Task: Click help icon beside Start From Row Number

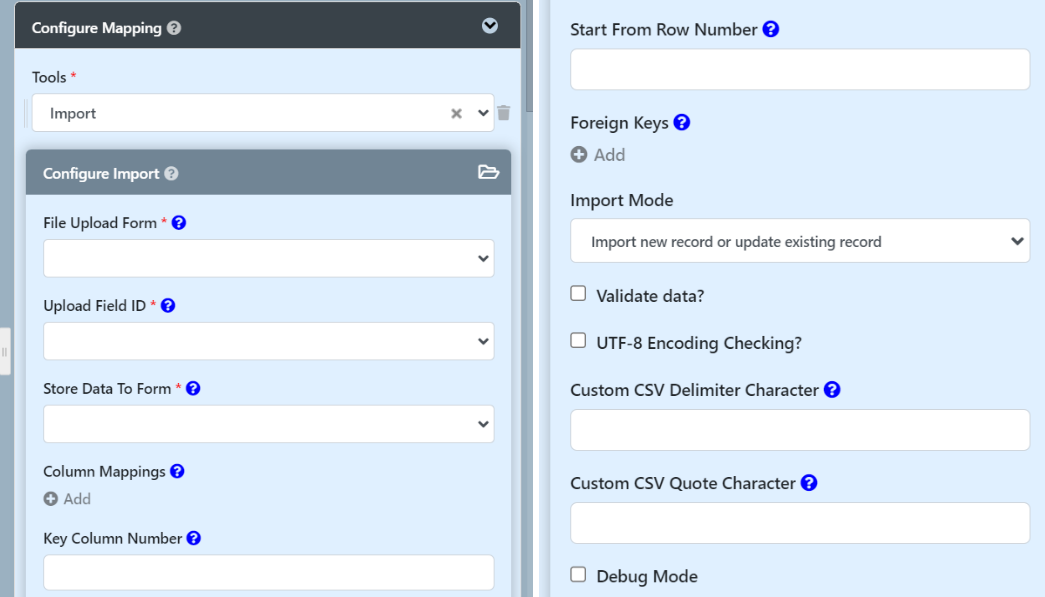Action: [770, 30]
